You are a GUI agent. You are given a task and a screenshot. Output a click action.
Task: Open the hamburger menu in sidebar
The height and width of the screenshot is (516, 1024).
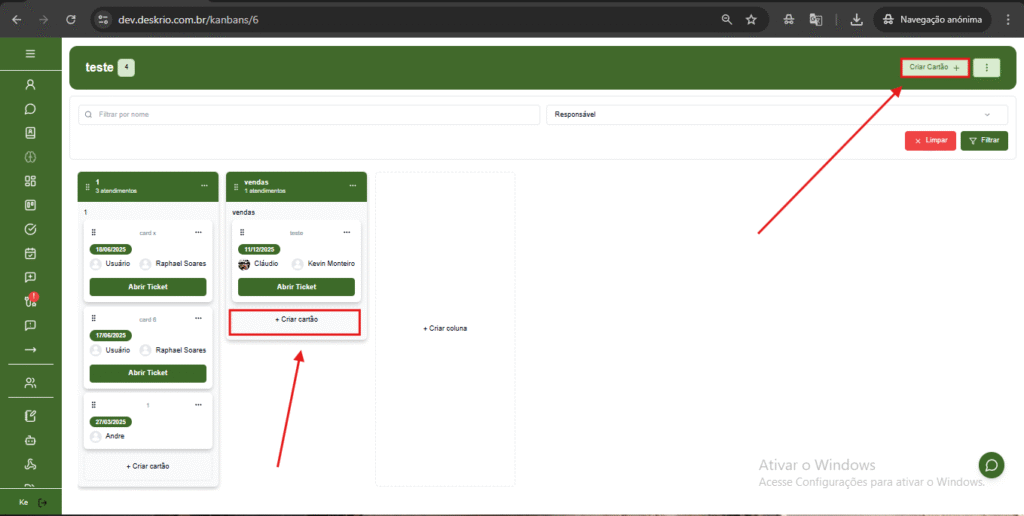point(30,53)
